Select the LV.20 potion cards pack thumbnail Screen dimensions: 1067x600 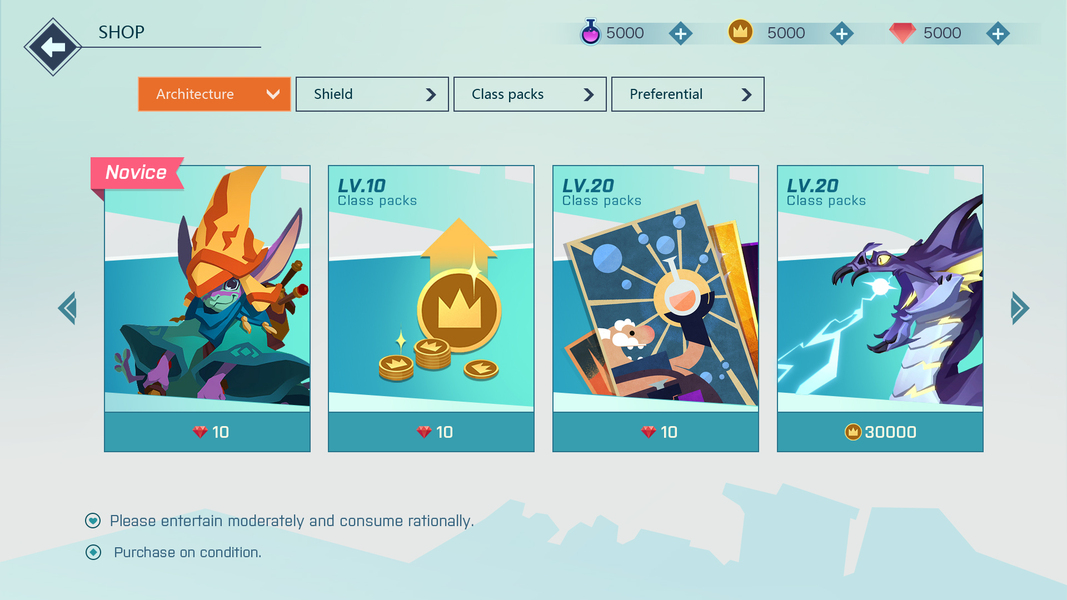[656, 288]
